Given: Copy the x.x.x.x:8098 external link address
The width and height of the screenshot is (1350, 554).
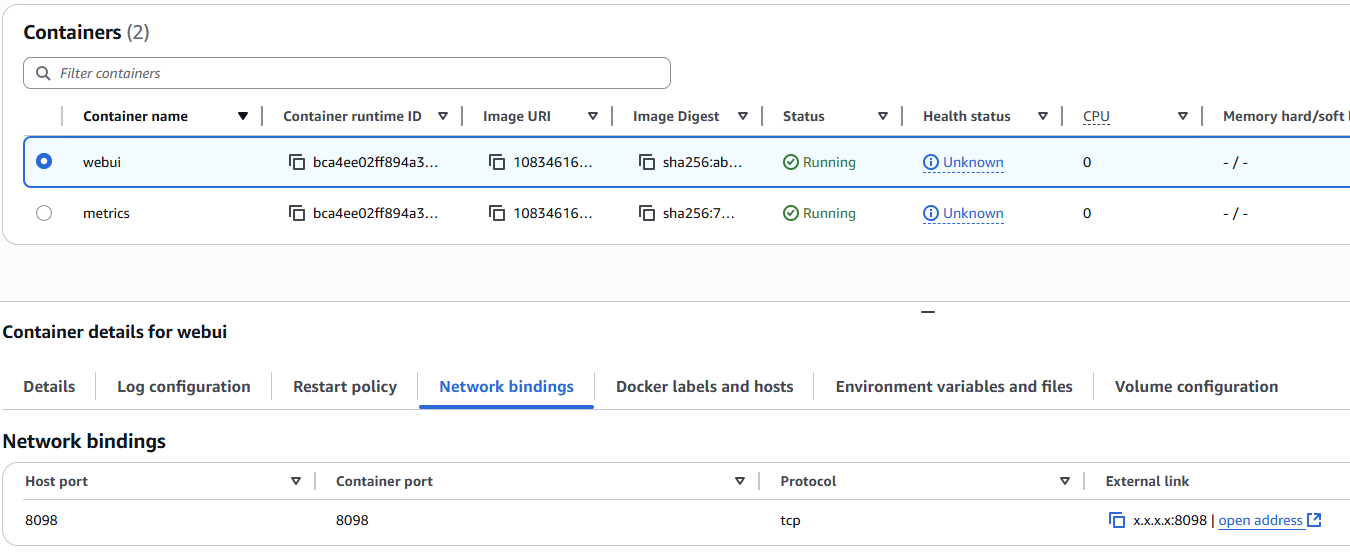Looking at the screenshot, I should (1117, 520).
